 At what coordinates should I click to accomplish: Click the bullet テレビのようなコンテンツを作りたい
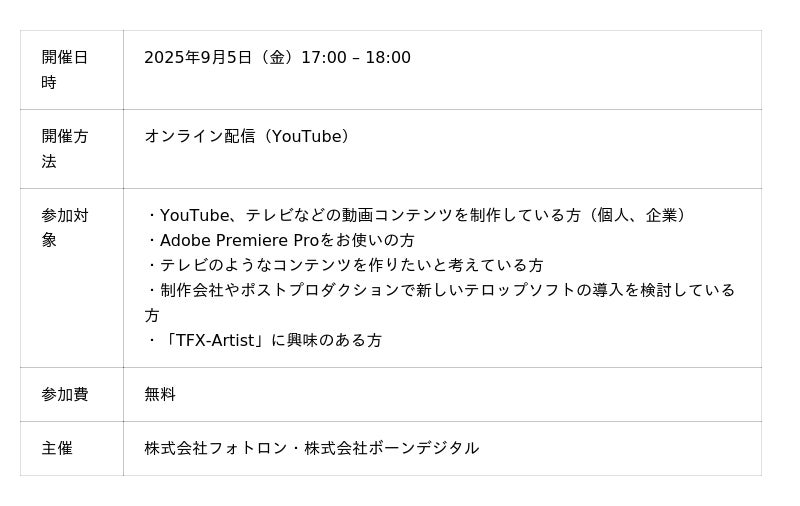[x=345, y=266]
